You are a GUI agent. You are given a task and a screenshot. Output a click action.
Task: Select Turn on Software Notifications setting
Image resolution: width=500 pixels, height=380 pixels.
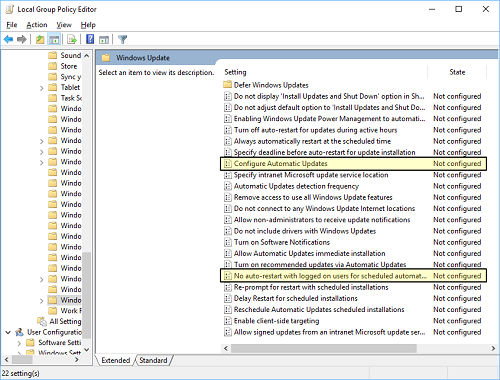point(353,242)
